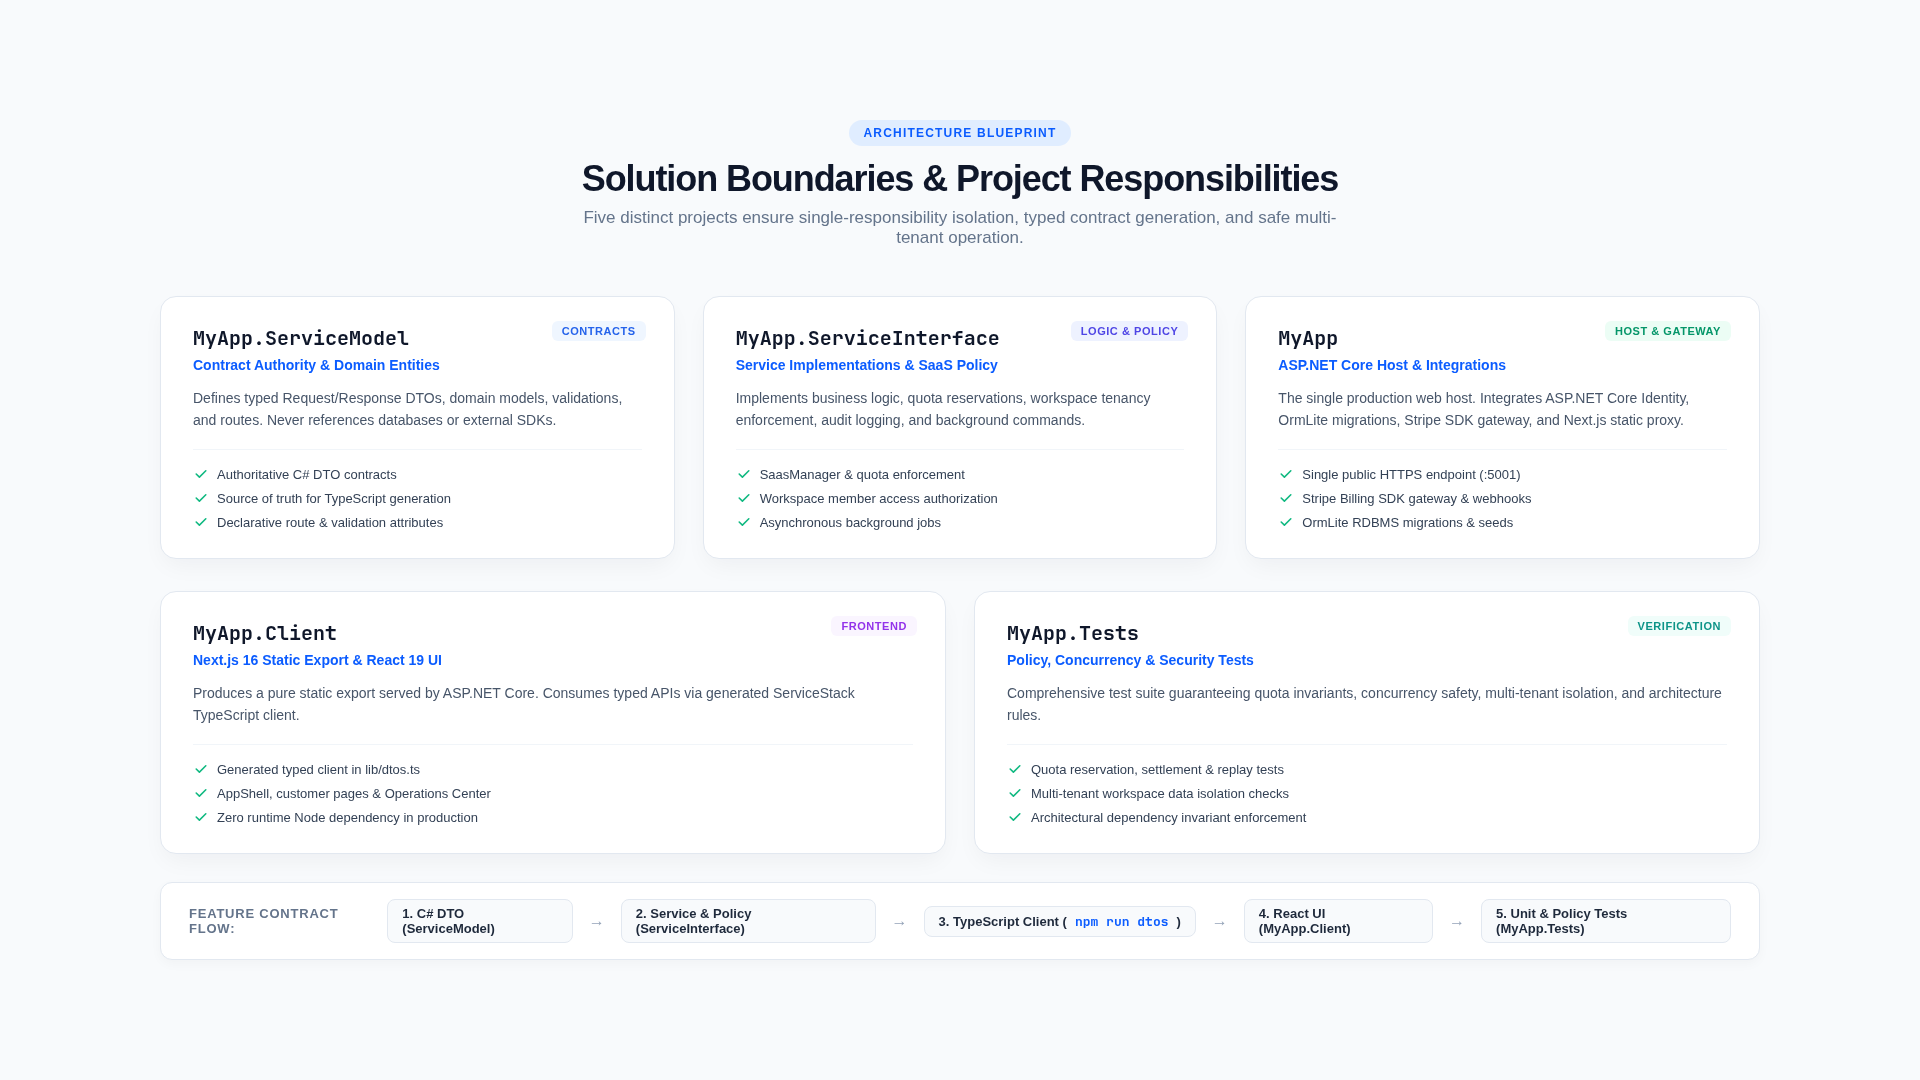Click checkmark beside 'Zero runtime Node dependency'
Image resolution: width=1920 pixels, height=1080 pixels.
(x=201, y=817)
